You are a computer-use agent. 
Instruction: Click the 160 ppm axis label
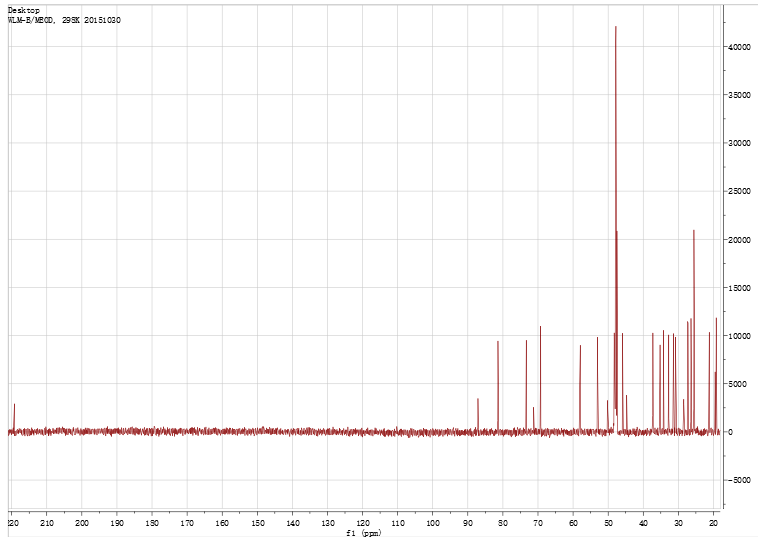222,523
